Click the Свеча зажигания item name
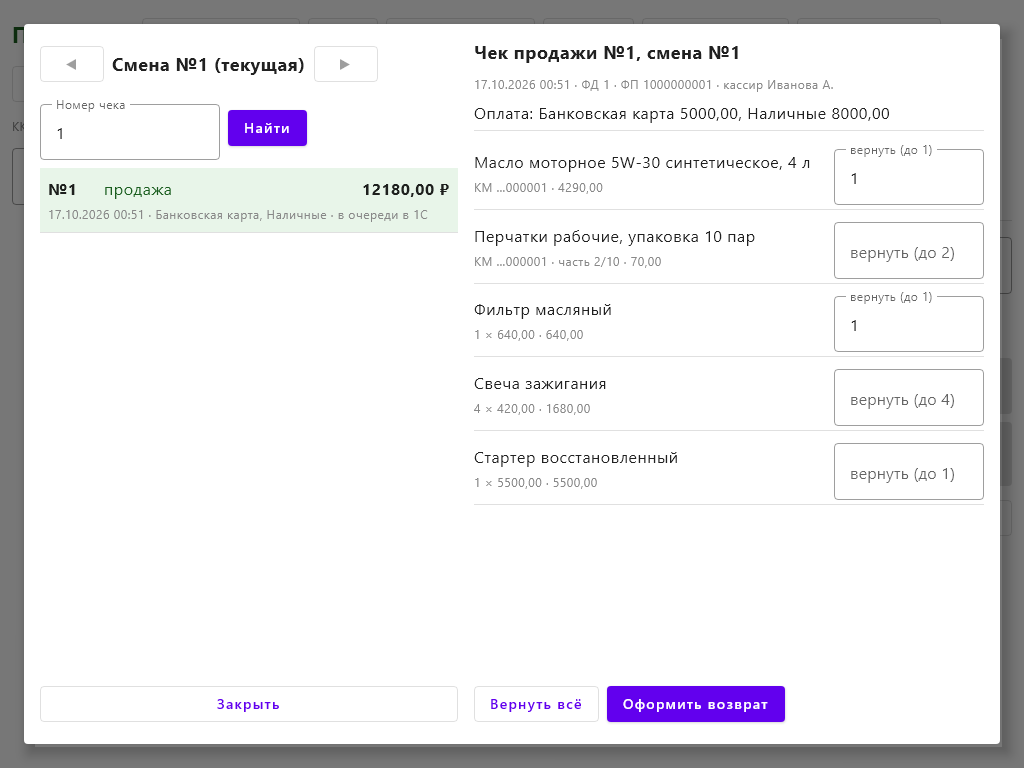1024x768 pixels. [x=540, y=384]
